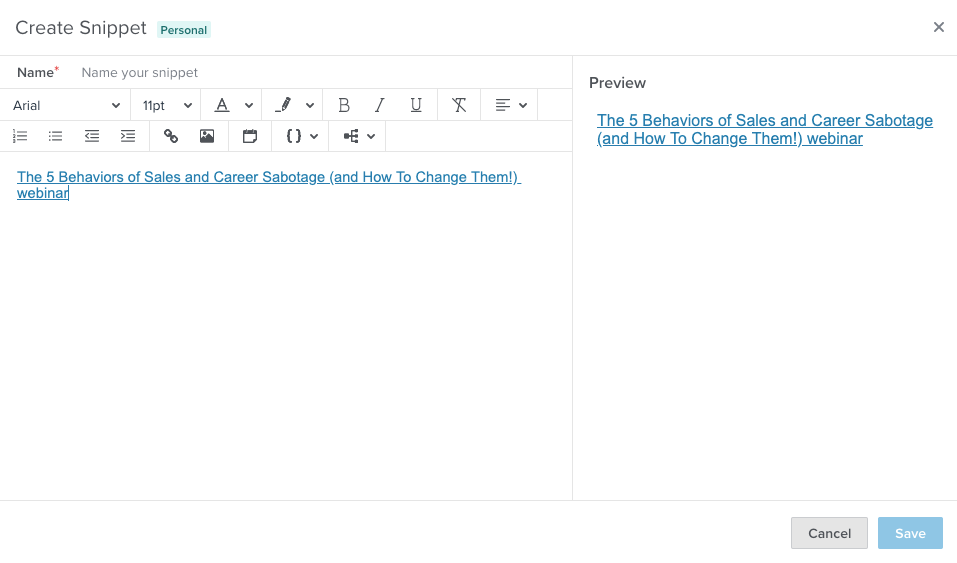Insert a bulleted list
The image size is (957, 563).
pos(56,136)
